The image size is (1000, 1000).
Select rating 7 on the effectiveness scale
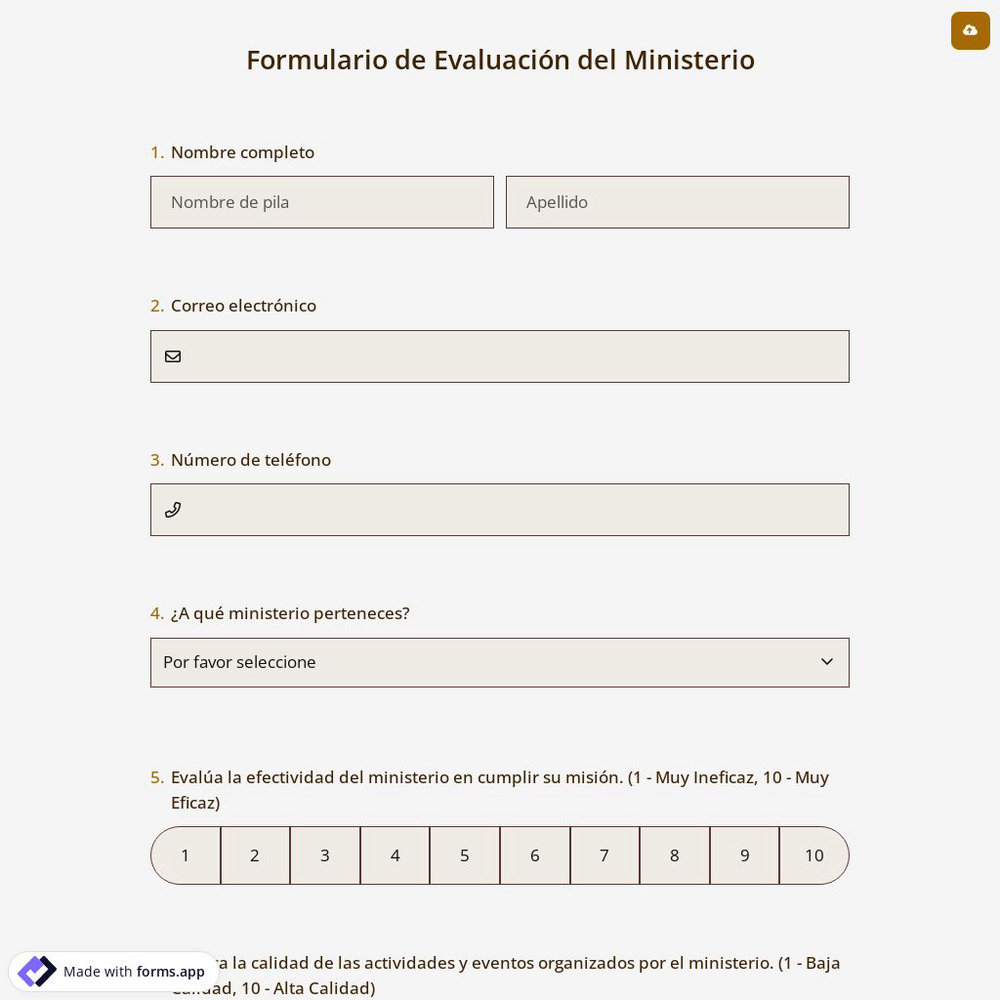[x=604, y=855]
